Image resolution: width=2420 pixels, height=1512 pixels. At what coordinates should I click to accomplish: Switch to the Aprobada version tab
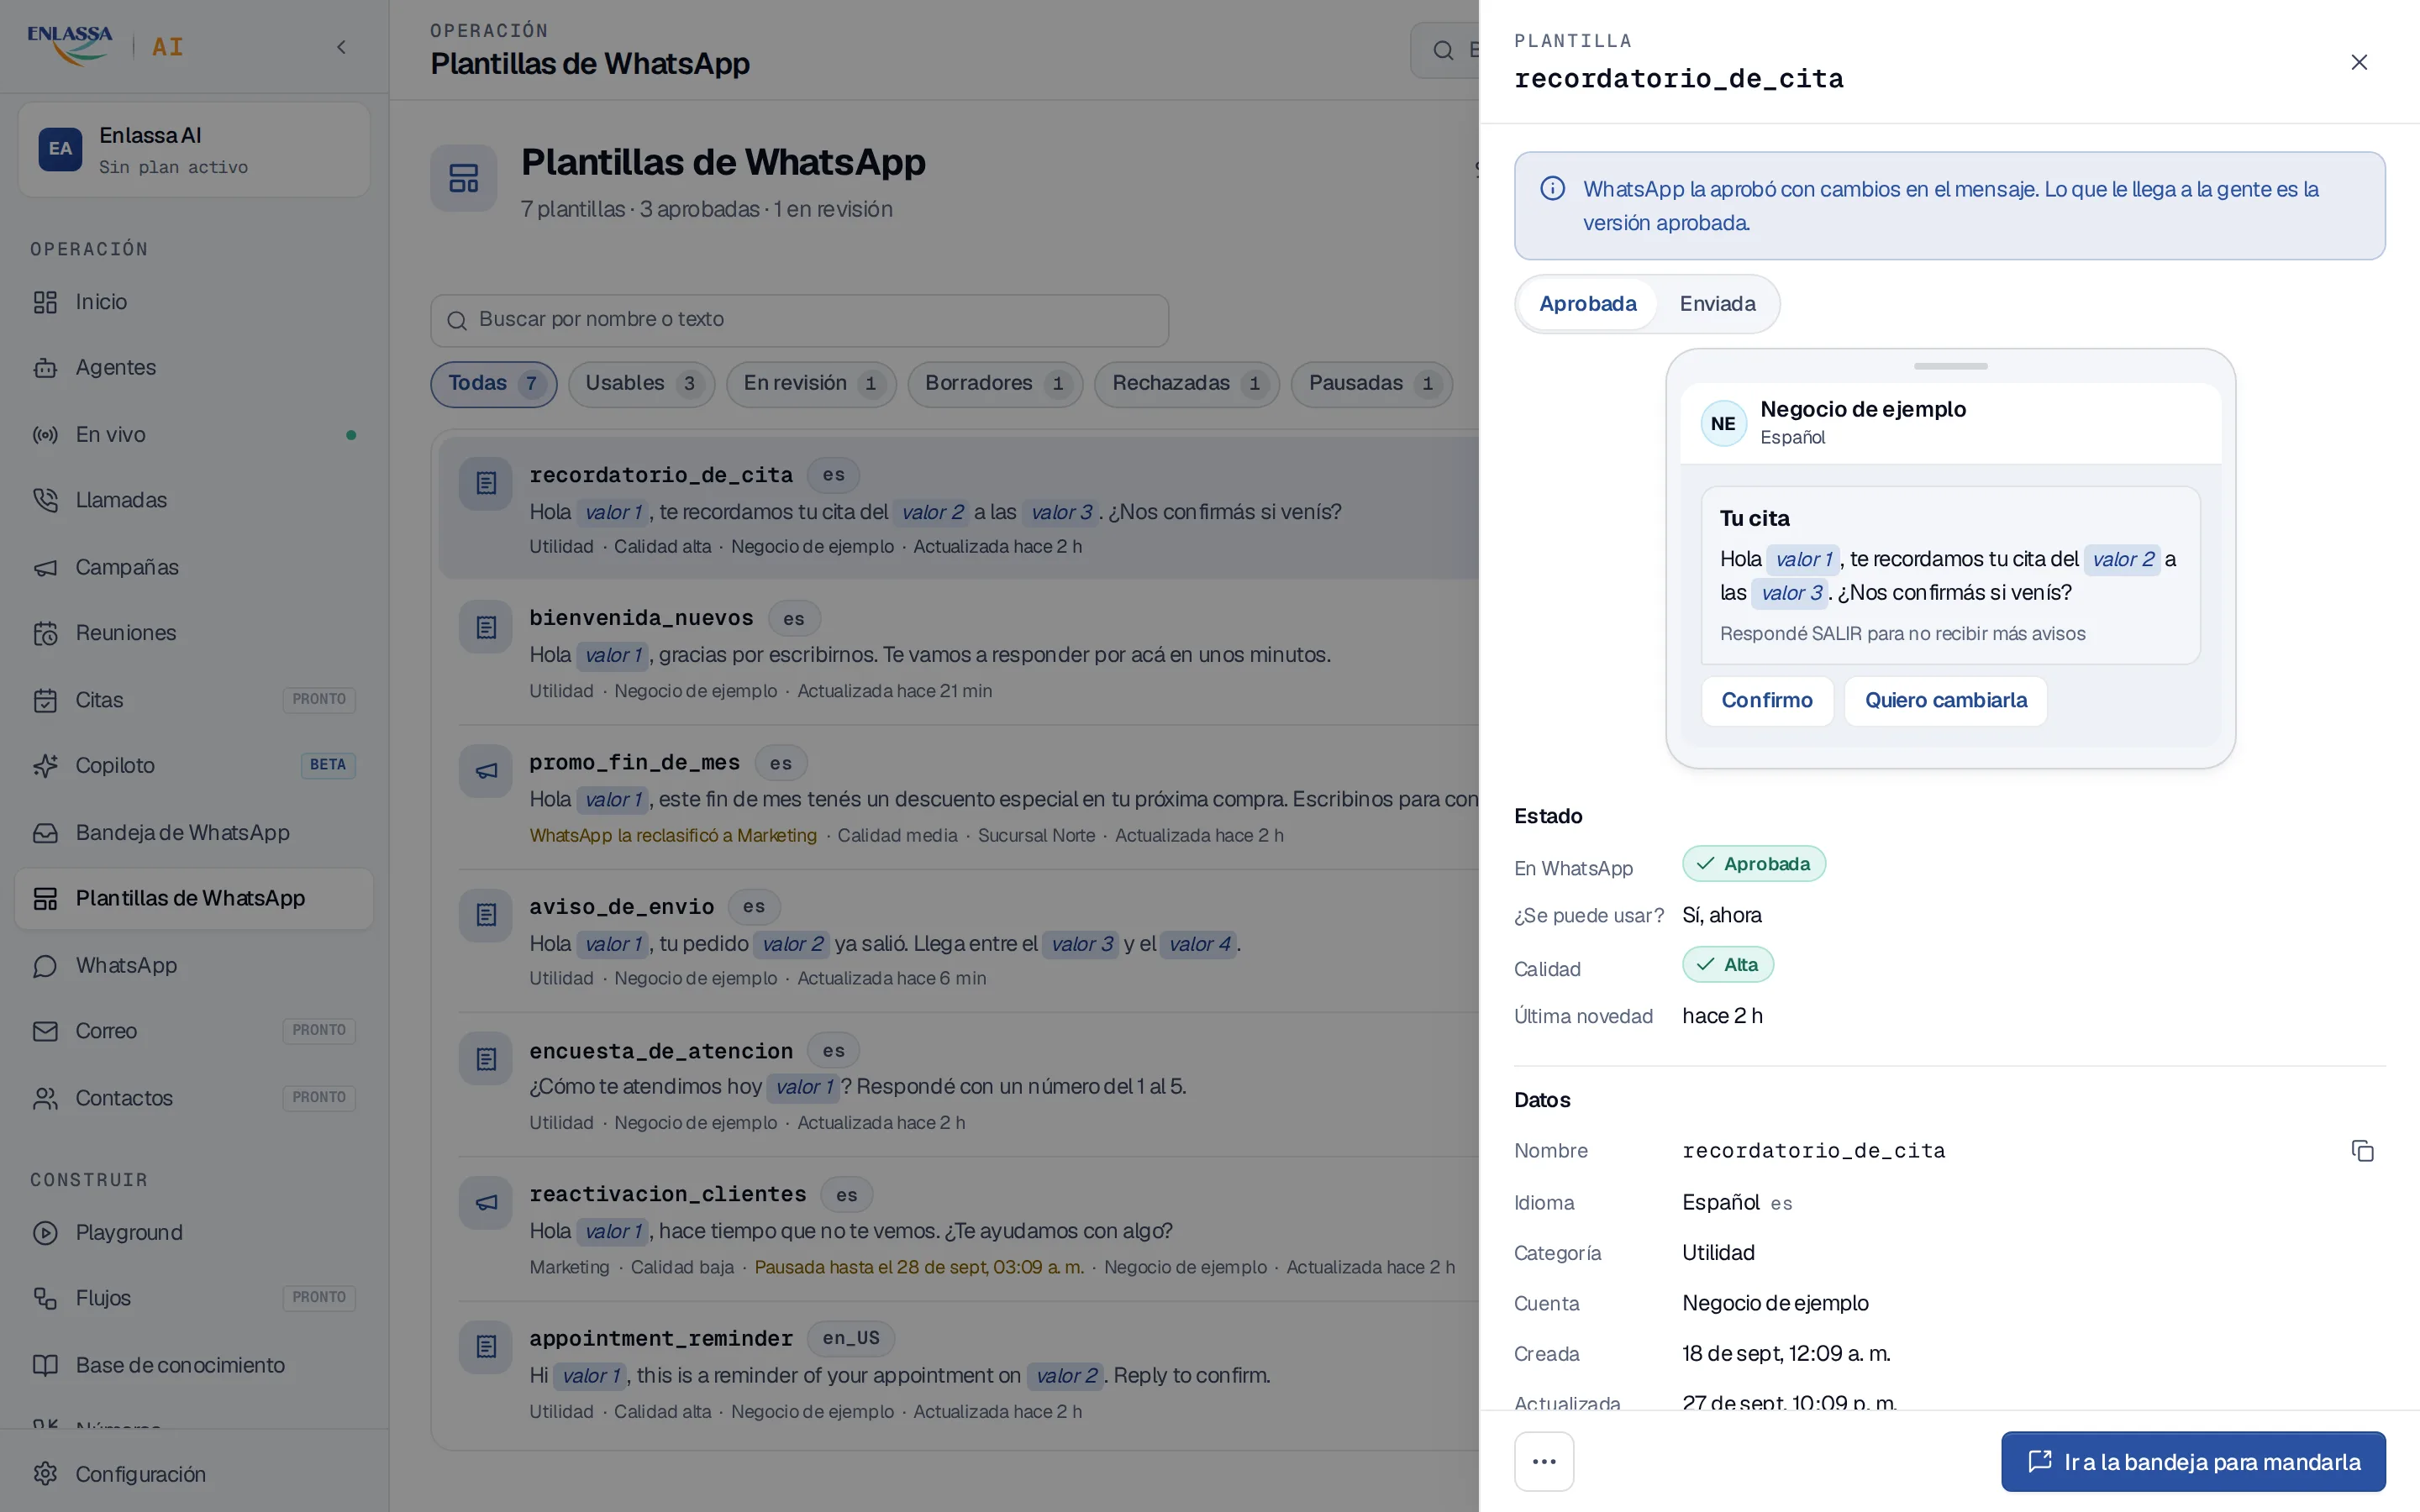(1587, 304)
